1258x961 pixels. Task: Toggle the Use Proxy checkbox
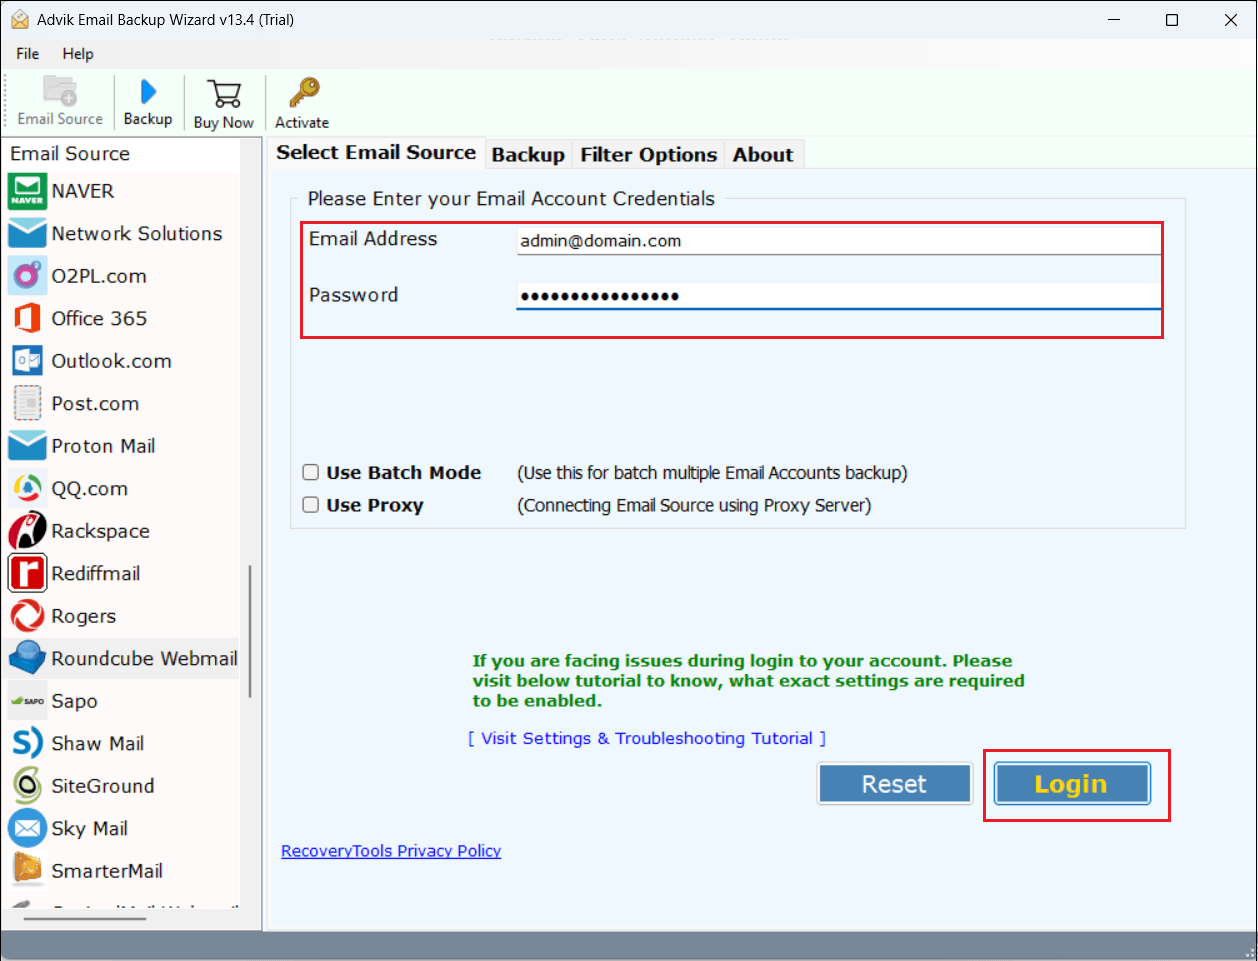[x=311, y=505]
